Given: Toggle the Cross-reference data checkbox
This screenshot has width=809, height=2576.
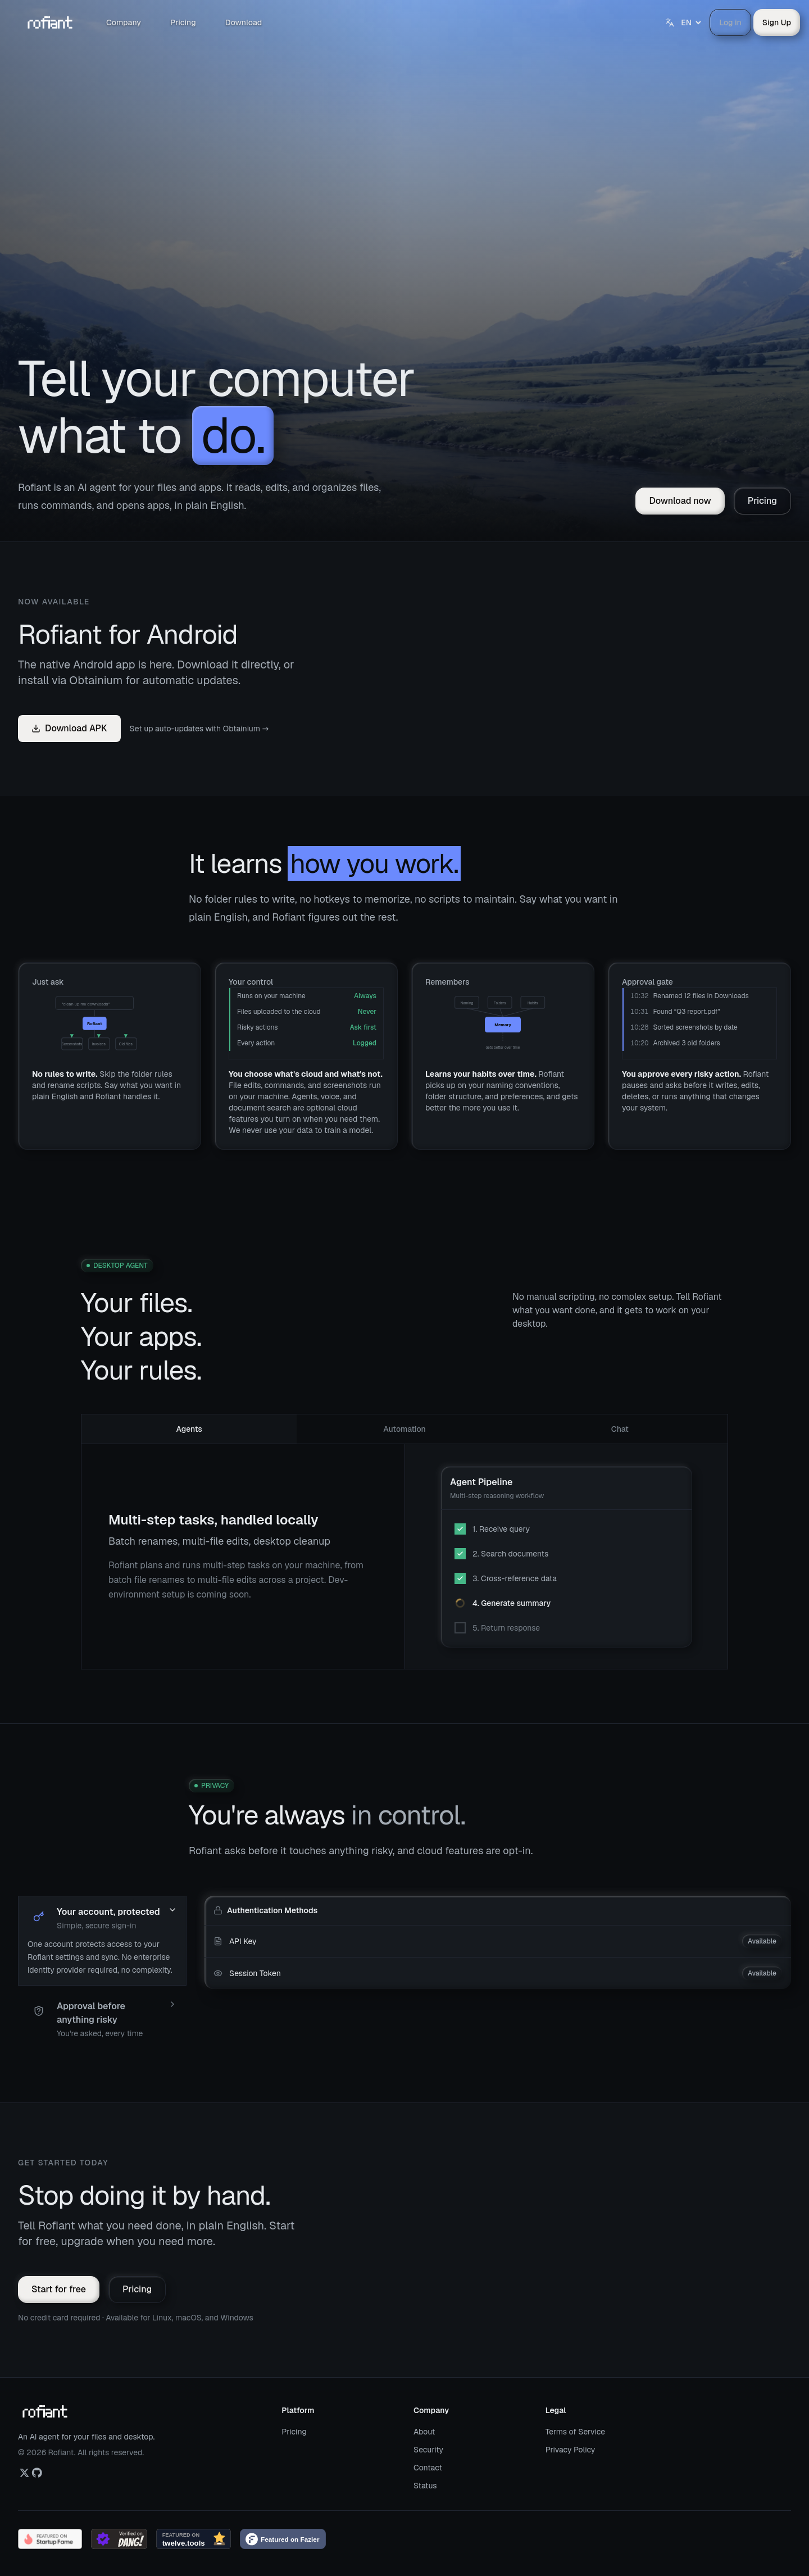Looking at the screenshot, I should click(460, 1578).
